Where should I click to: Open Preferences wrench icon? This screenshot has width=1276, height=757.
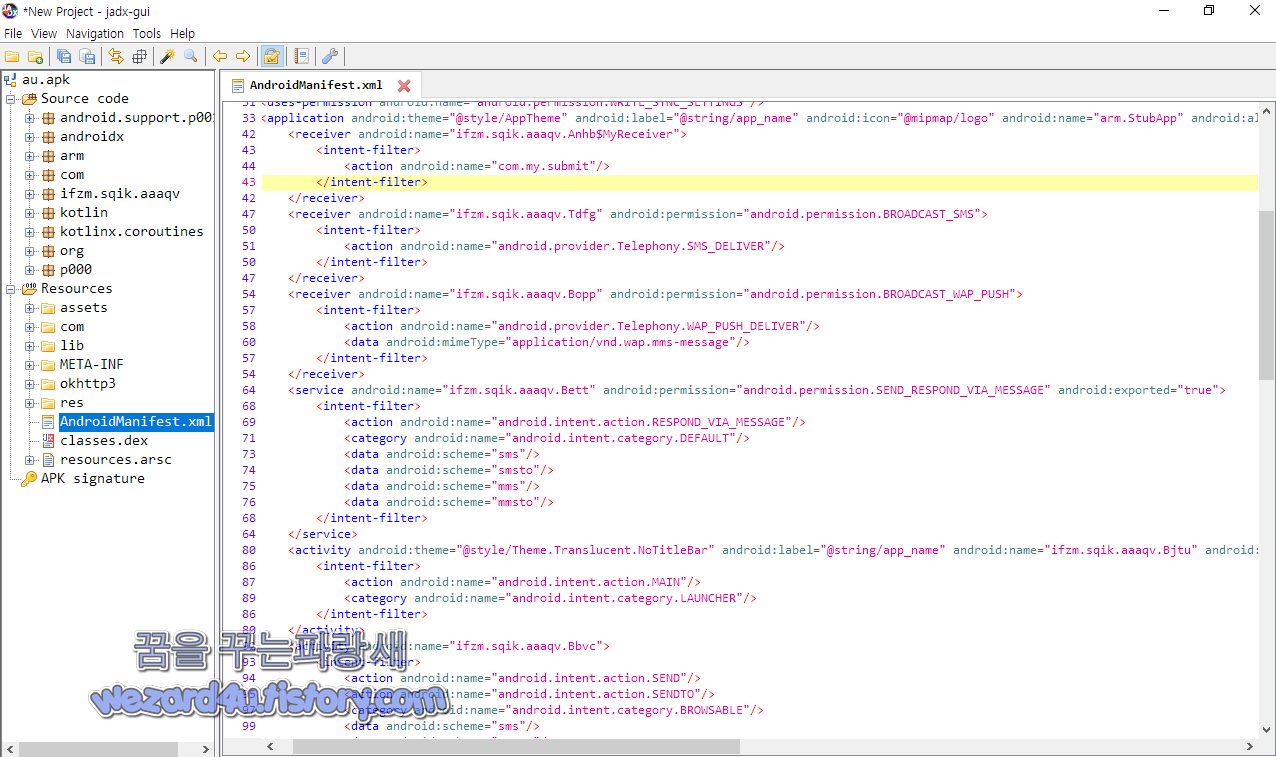click(329, 56)
